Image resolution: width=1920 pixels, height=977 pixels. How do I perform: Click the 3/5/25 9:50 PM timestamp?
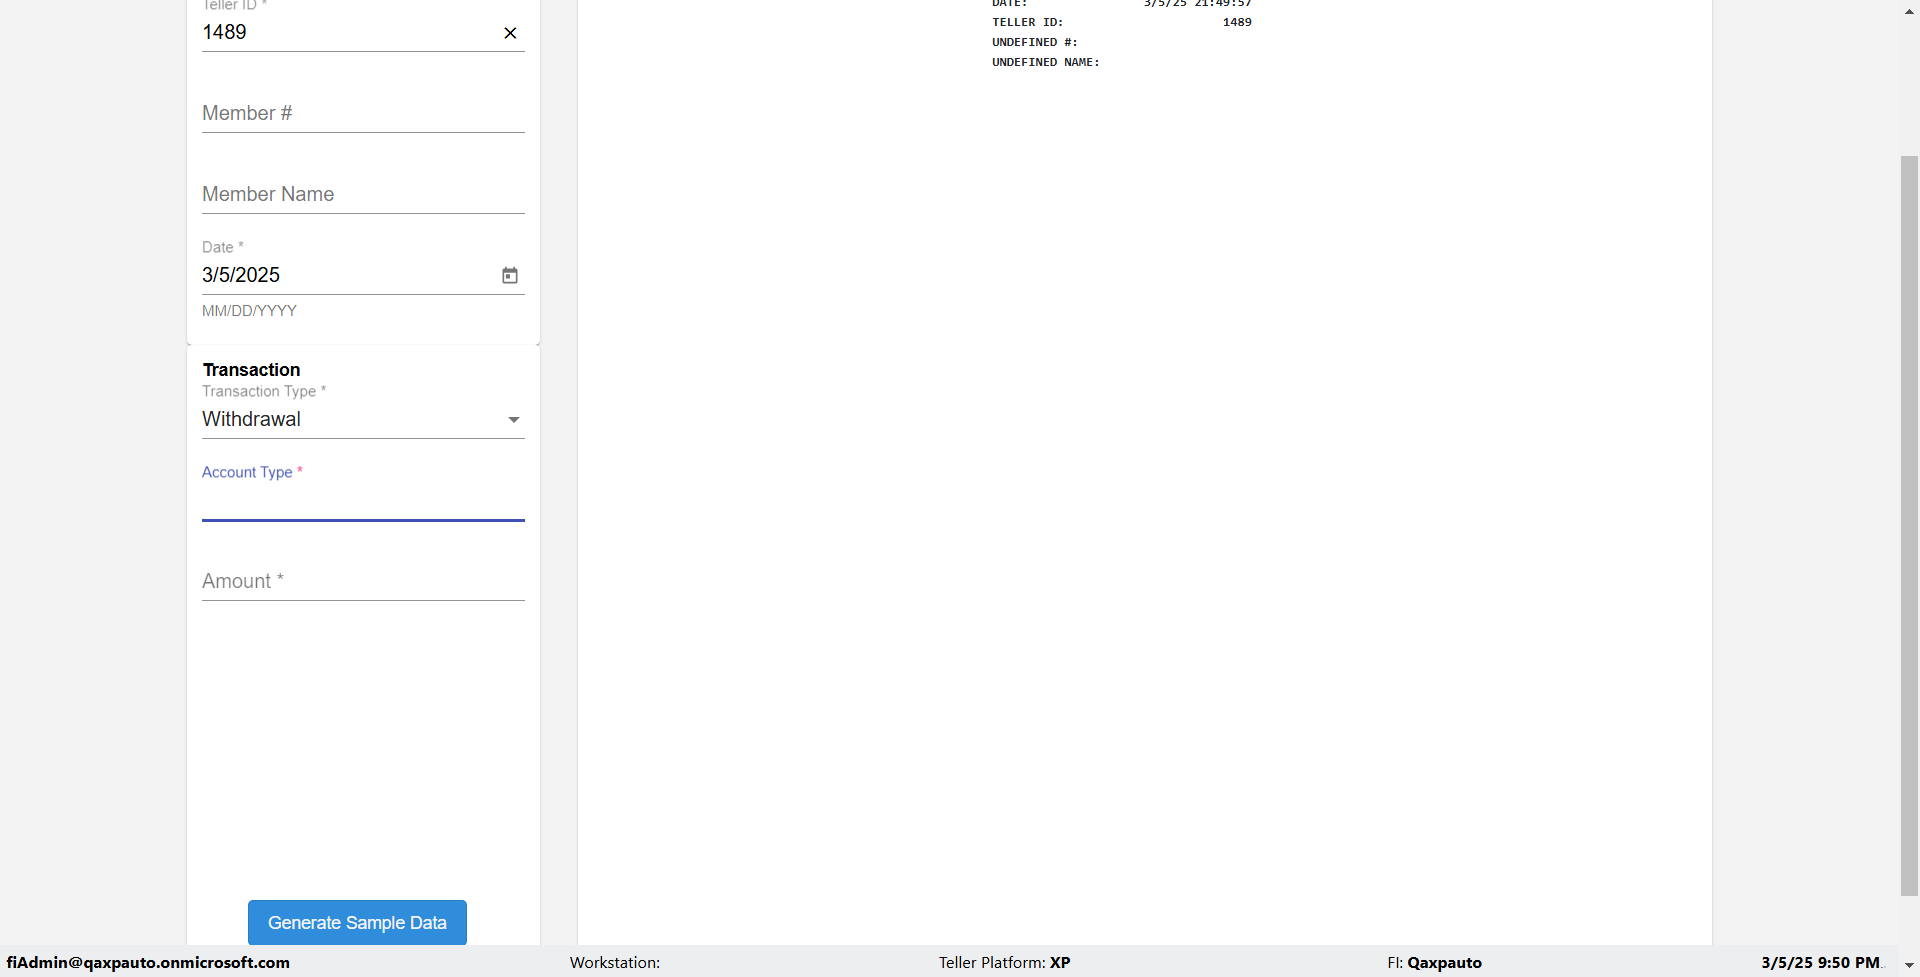pos(1820,962)
